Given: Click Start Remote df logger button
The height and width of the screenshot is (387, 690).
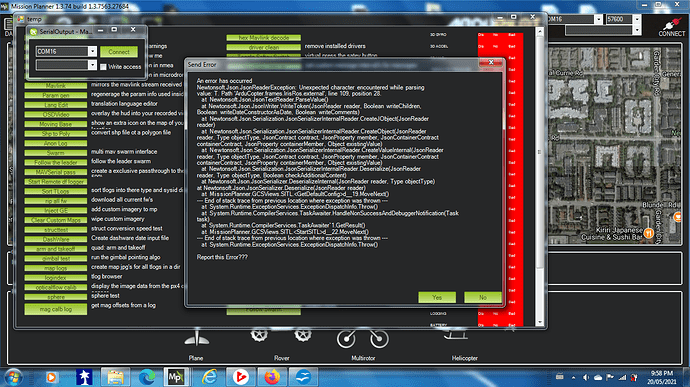Looking at the screenshot, I should pos(56,182).
